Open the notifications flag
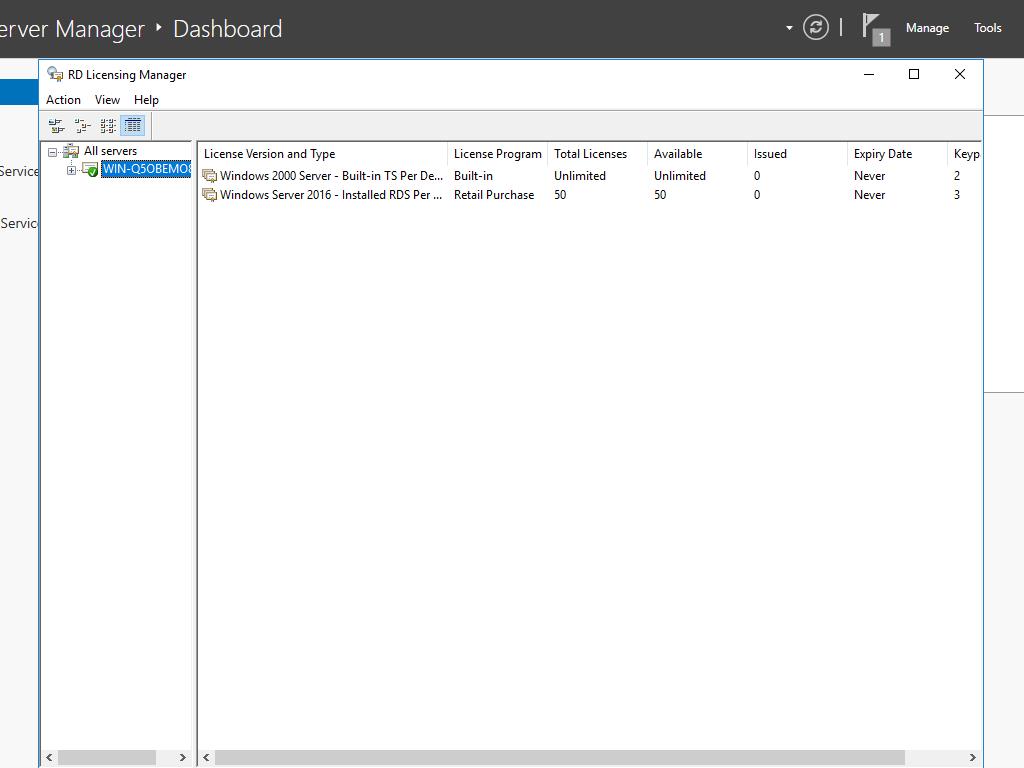The image size is (1024, 768). (872, 27)
